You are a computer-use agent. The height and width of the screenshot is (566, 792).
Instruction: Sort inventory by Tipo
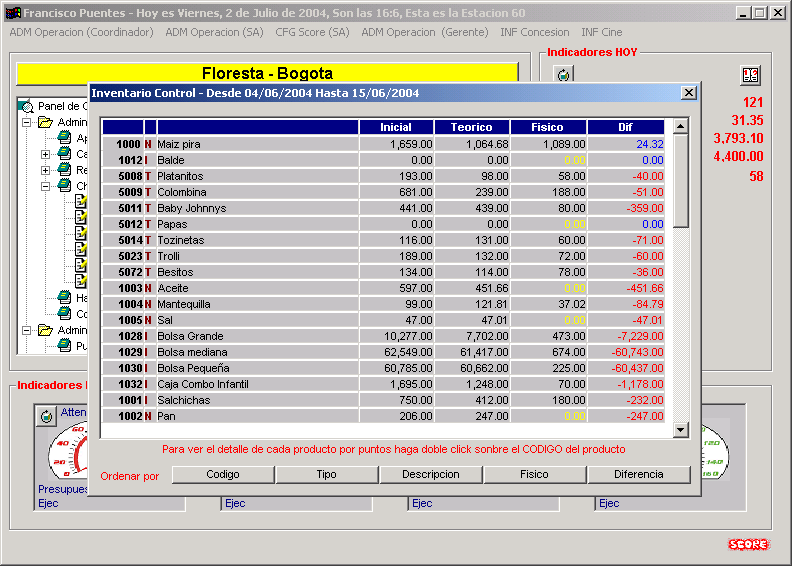point(326,475)
